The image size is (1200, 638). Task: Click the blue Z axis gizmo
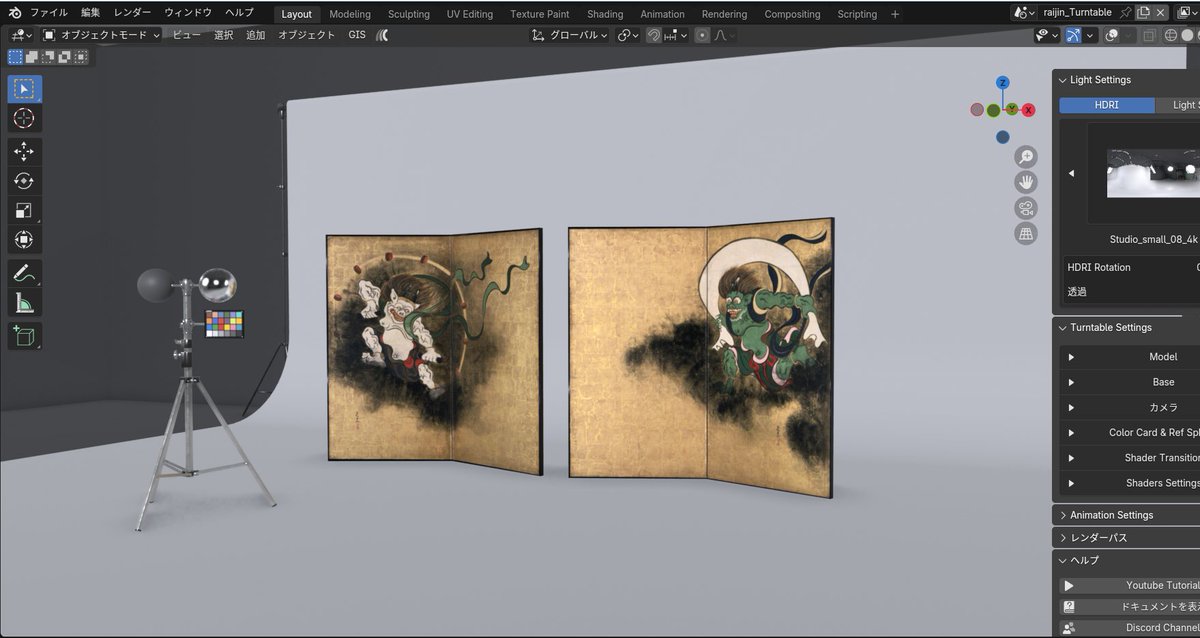point(1003,82)
